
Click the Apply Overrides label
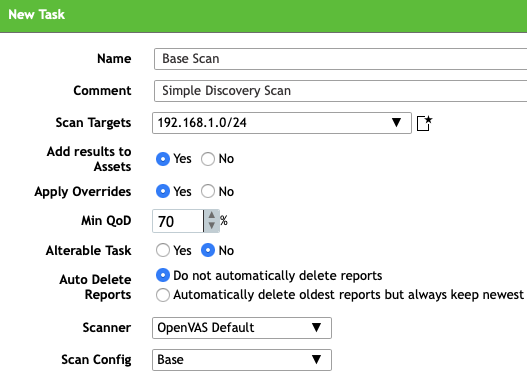[x=83, y=192]
